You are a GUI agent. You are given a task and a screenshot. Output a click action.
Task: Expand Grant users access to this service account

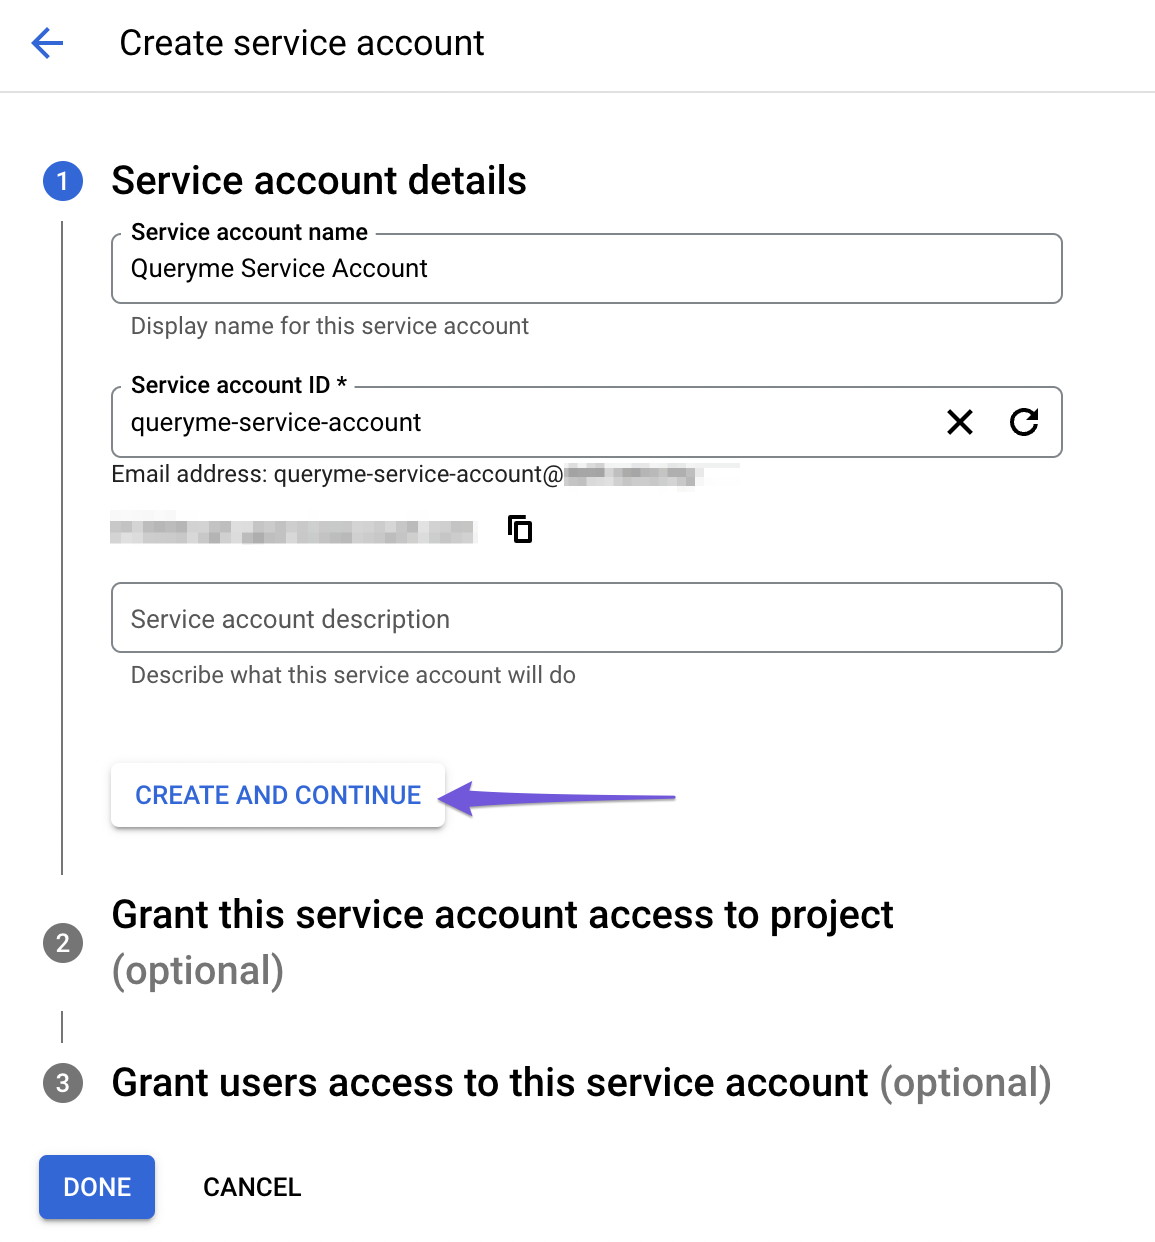580,1083
